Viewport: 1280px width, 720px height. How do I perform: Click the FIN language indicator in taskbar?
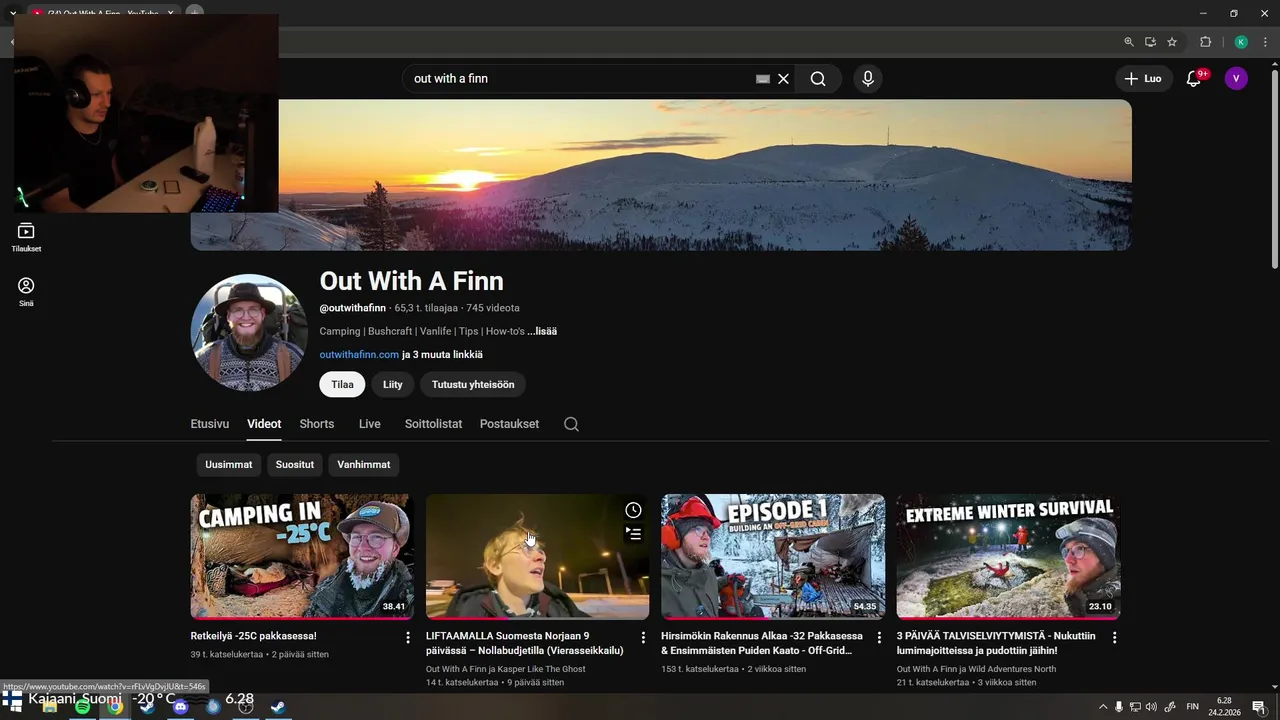coord(1192,707)
